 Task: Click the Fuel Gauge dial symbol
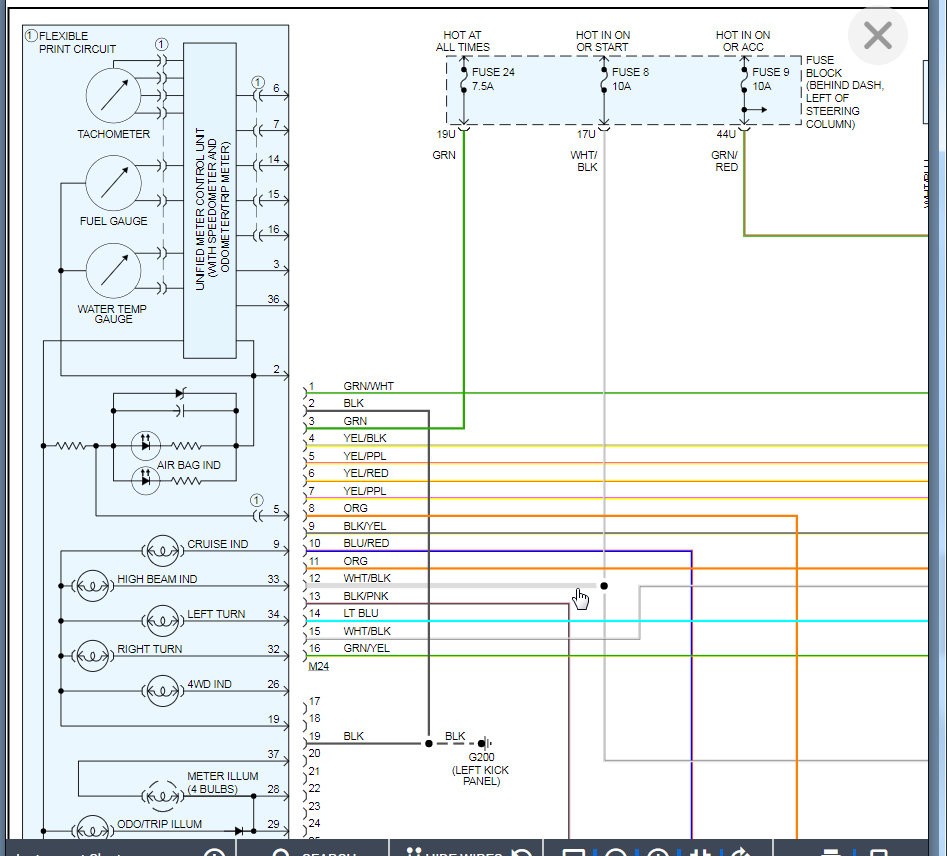[x=114, y=183]
